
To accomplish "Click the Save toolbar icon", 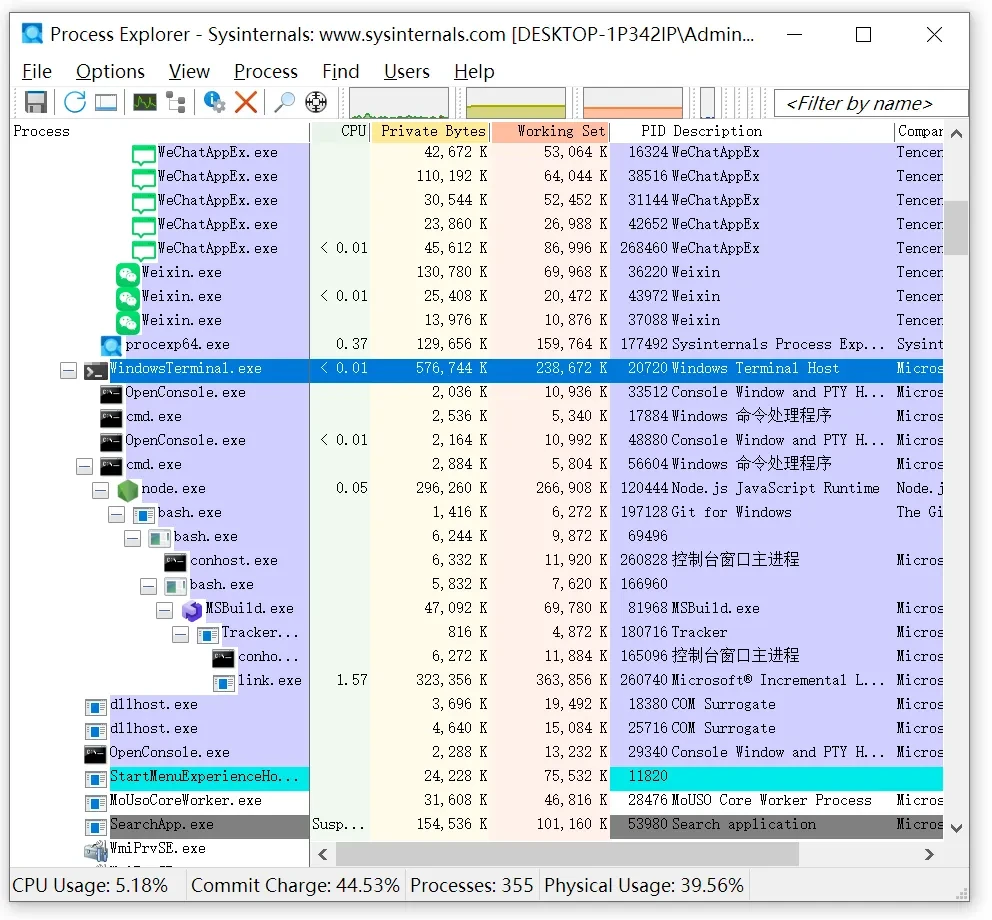I will click(x=35, y=102).
